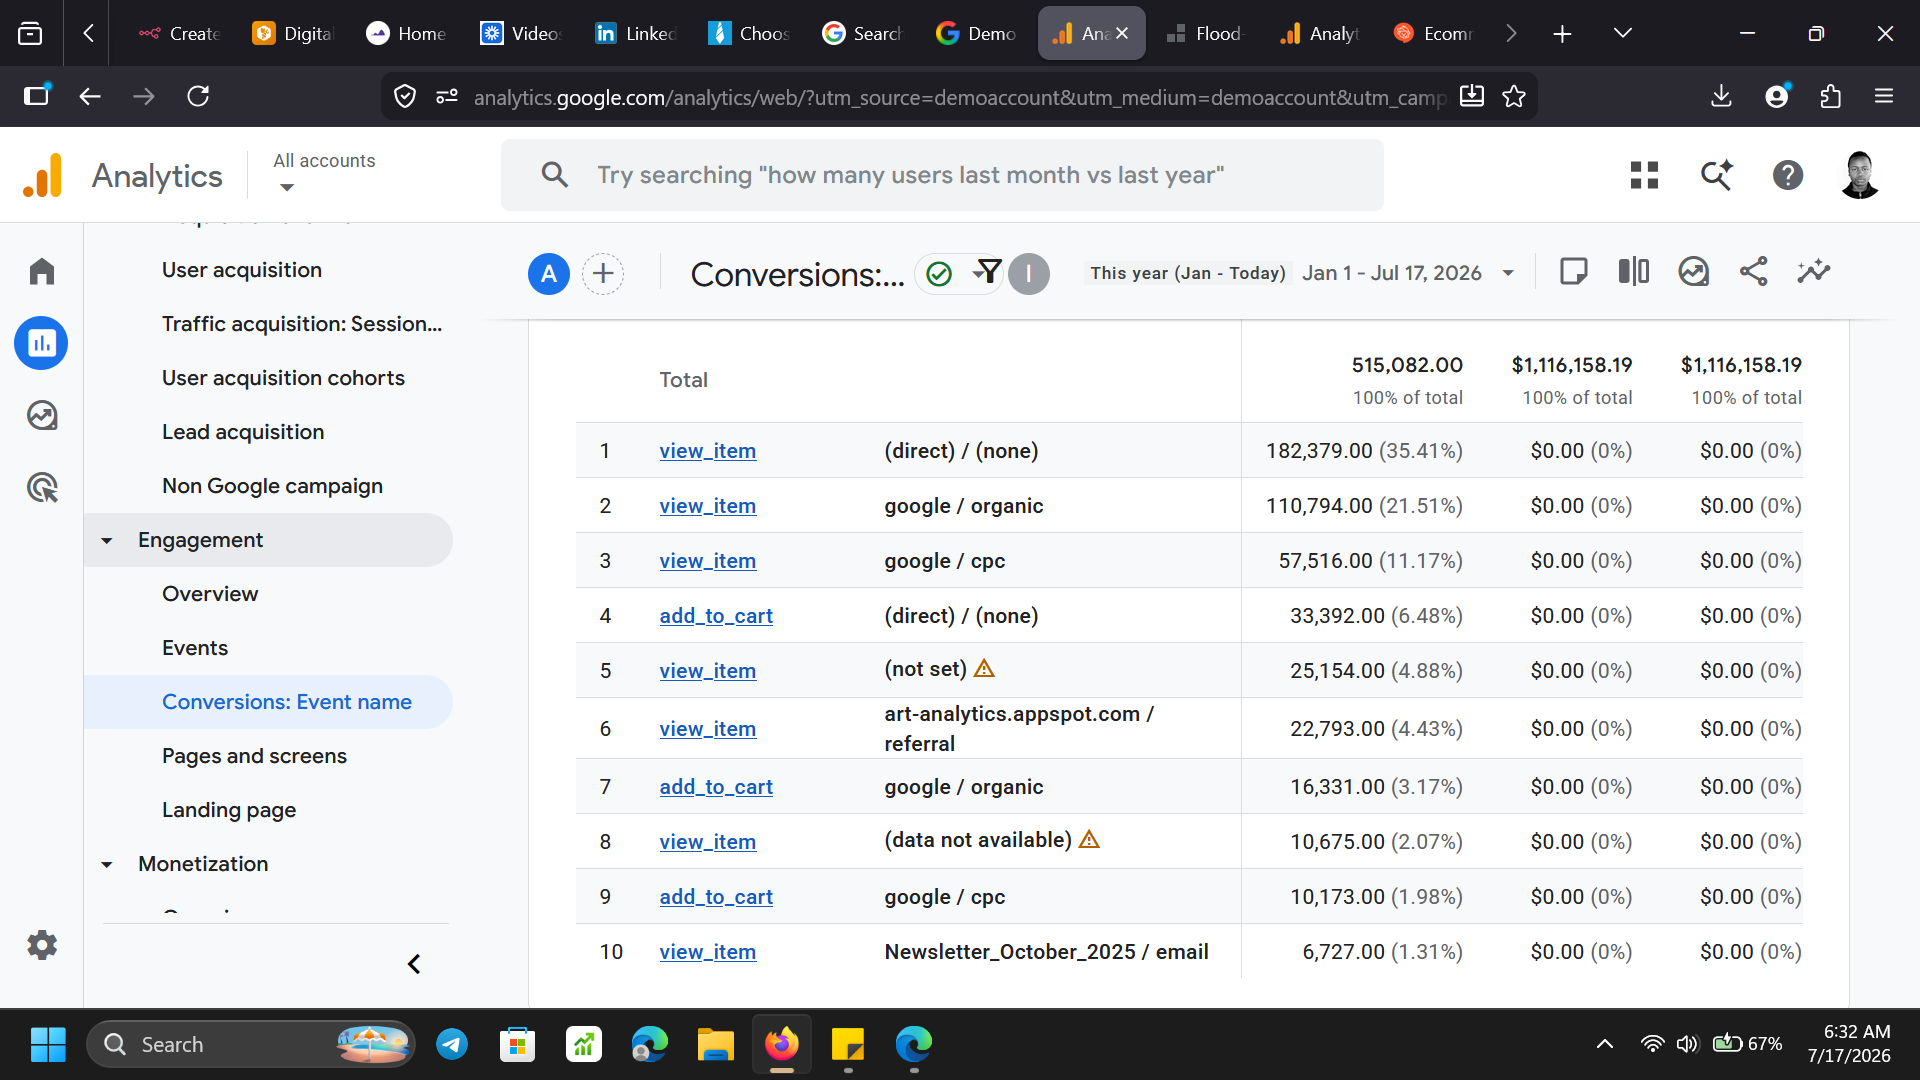Open the Help question mark icon
Screen dimensions: 1920x1080
pos(1788,175)
